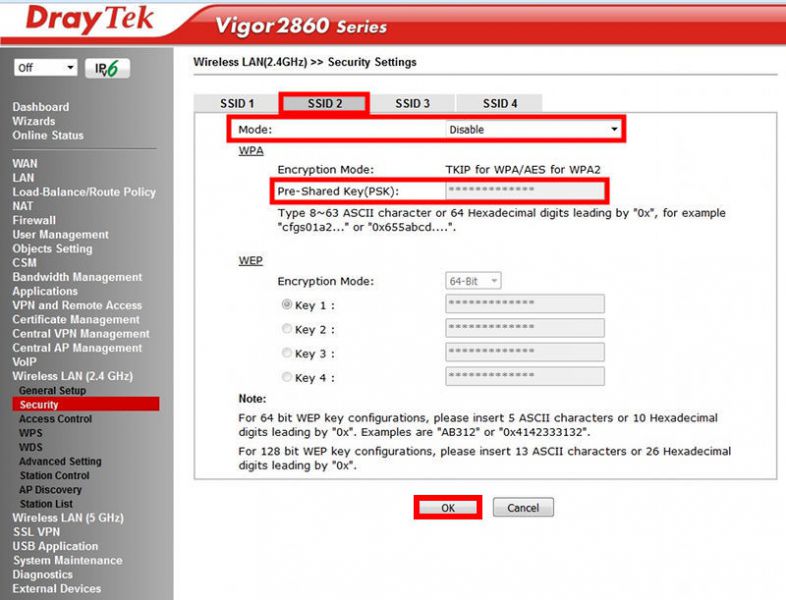The width and height of the screenshot is (786, 600).
Task: Open WEP Encryption Mode 64-Bit dropdown
Action: (473, 281)
